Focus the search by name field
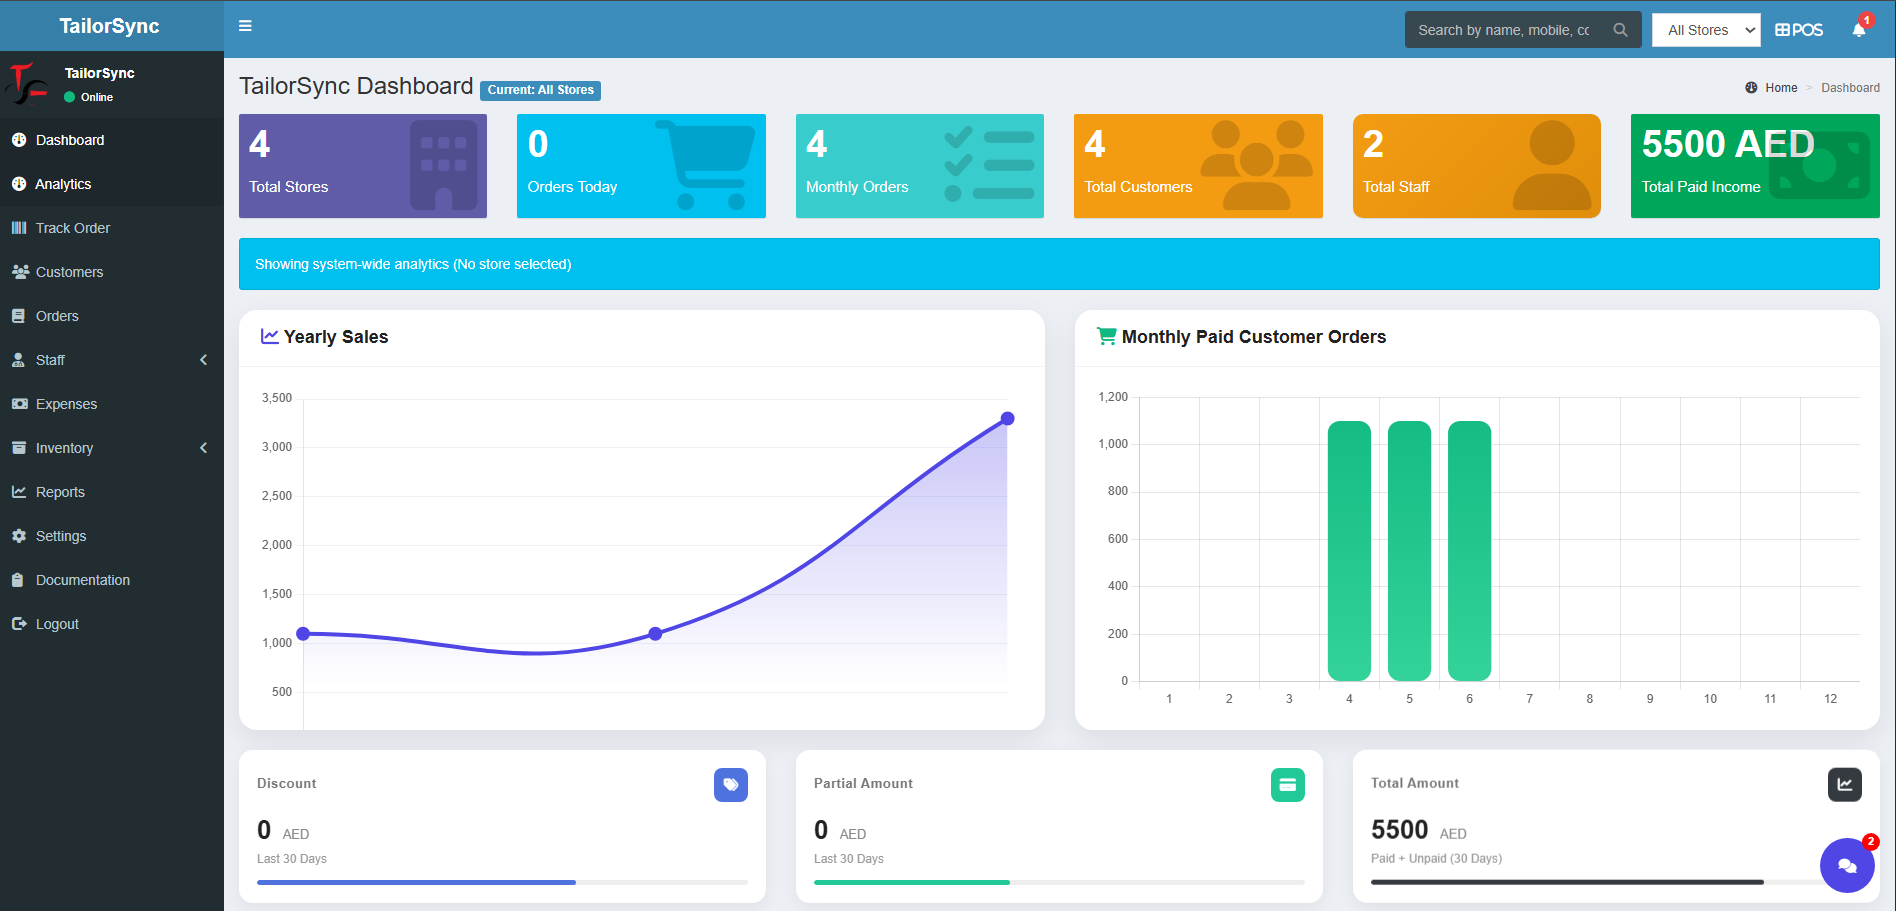Screen dimensions: 1896x911 [1504, 30]
